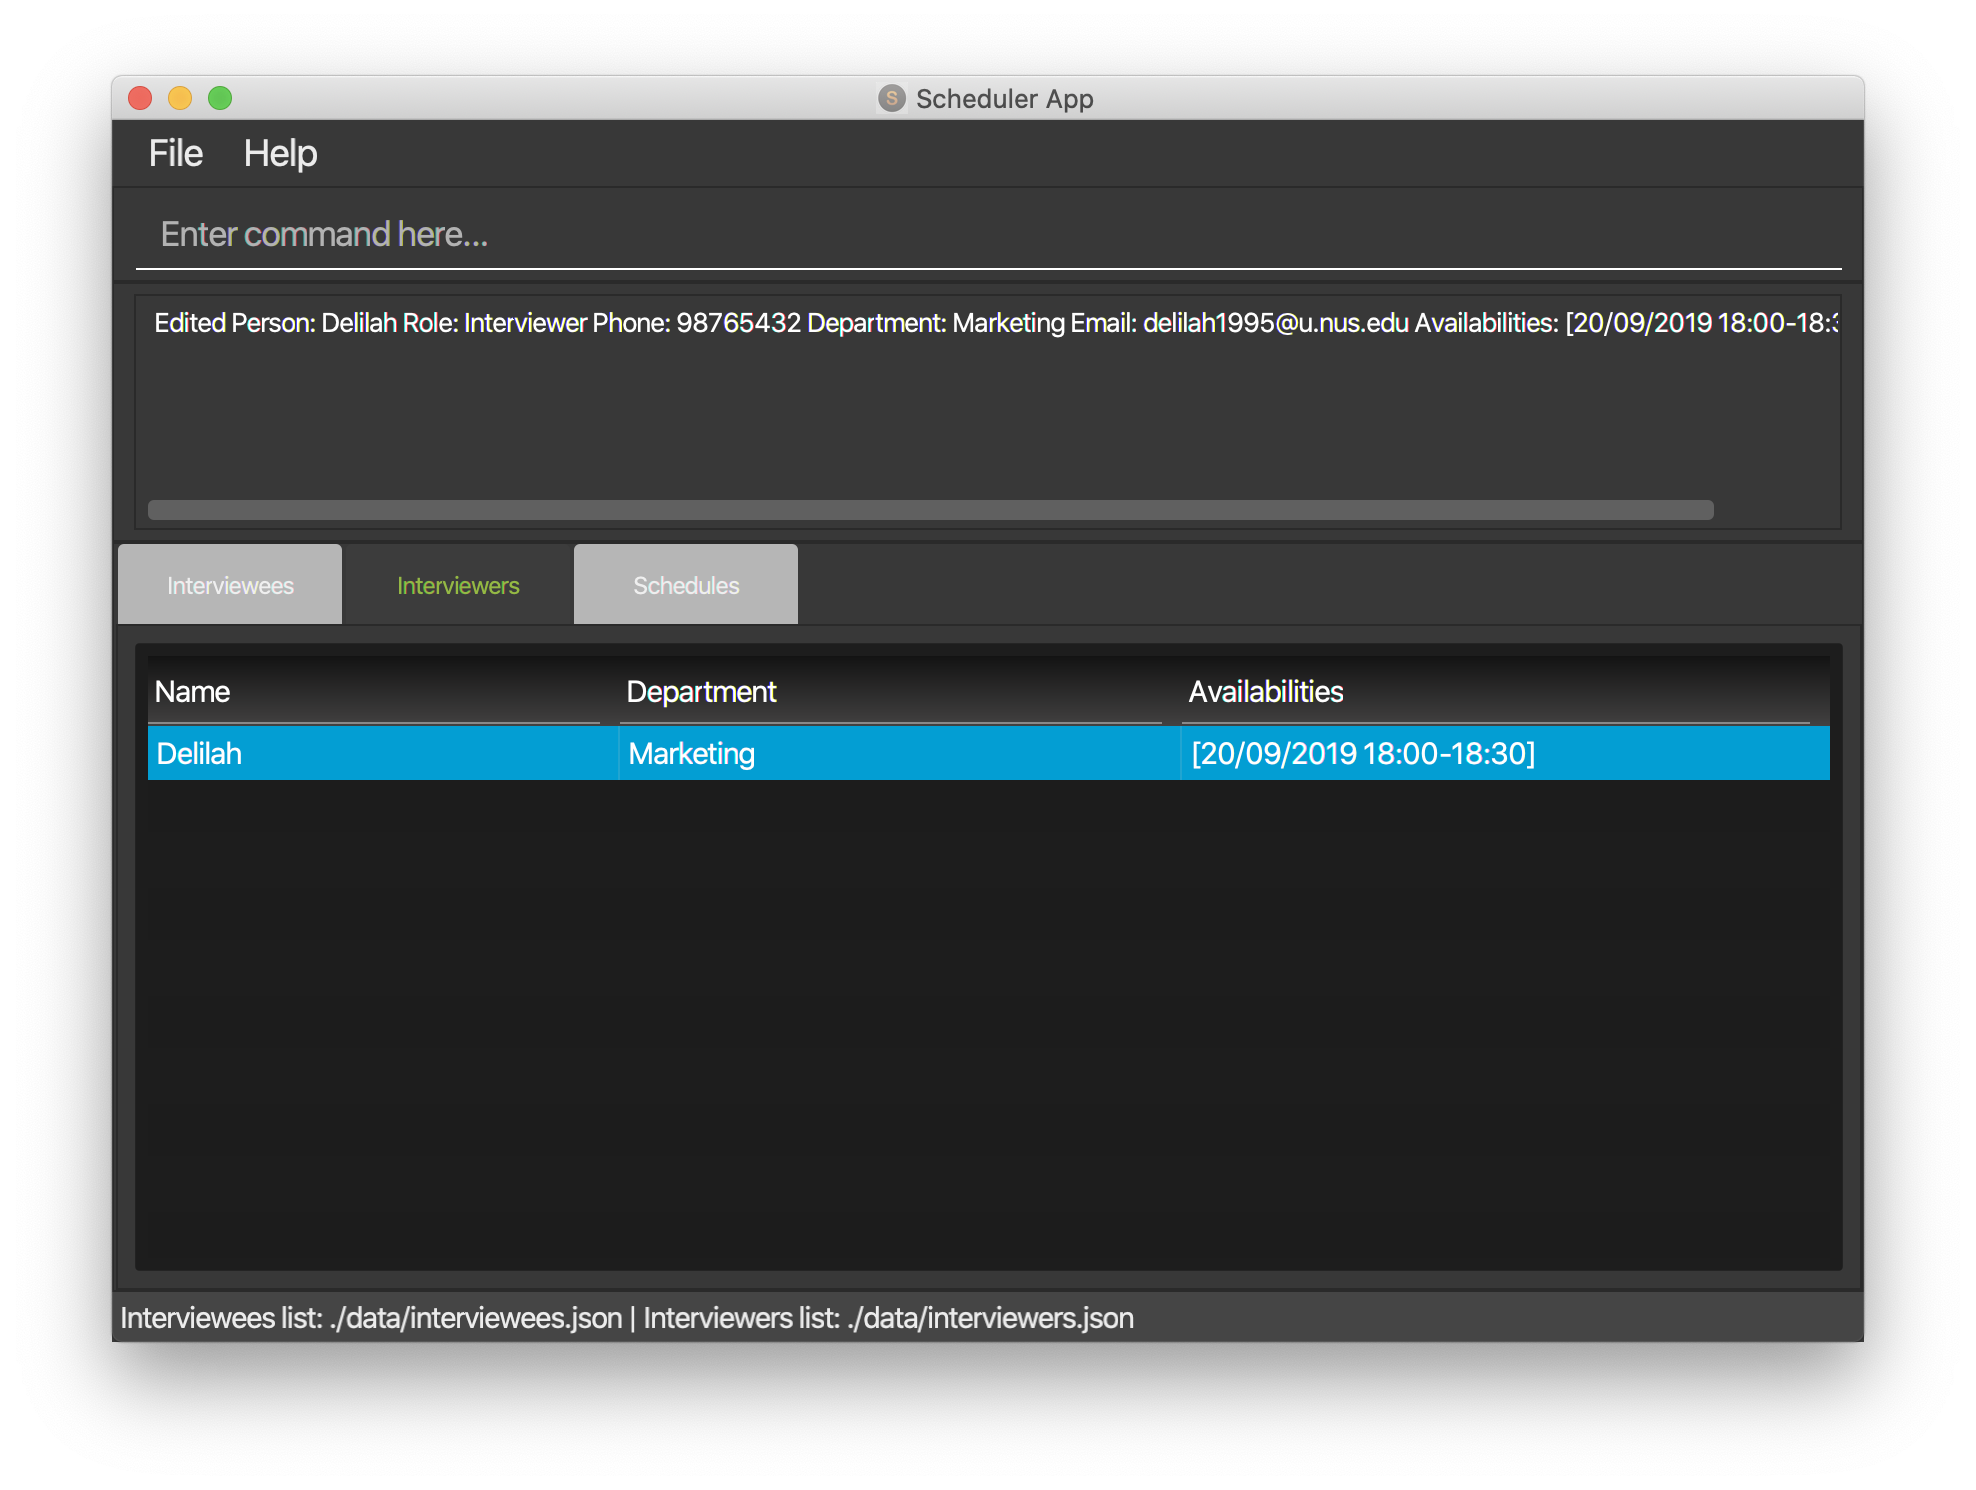Image resolution: width=1976 pixels, height=1490 pixels.
Task: Open the Help menu
Action: [x=280, y=153]
